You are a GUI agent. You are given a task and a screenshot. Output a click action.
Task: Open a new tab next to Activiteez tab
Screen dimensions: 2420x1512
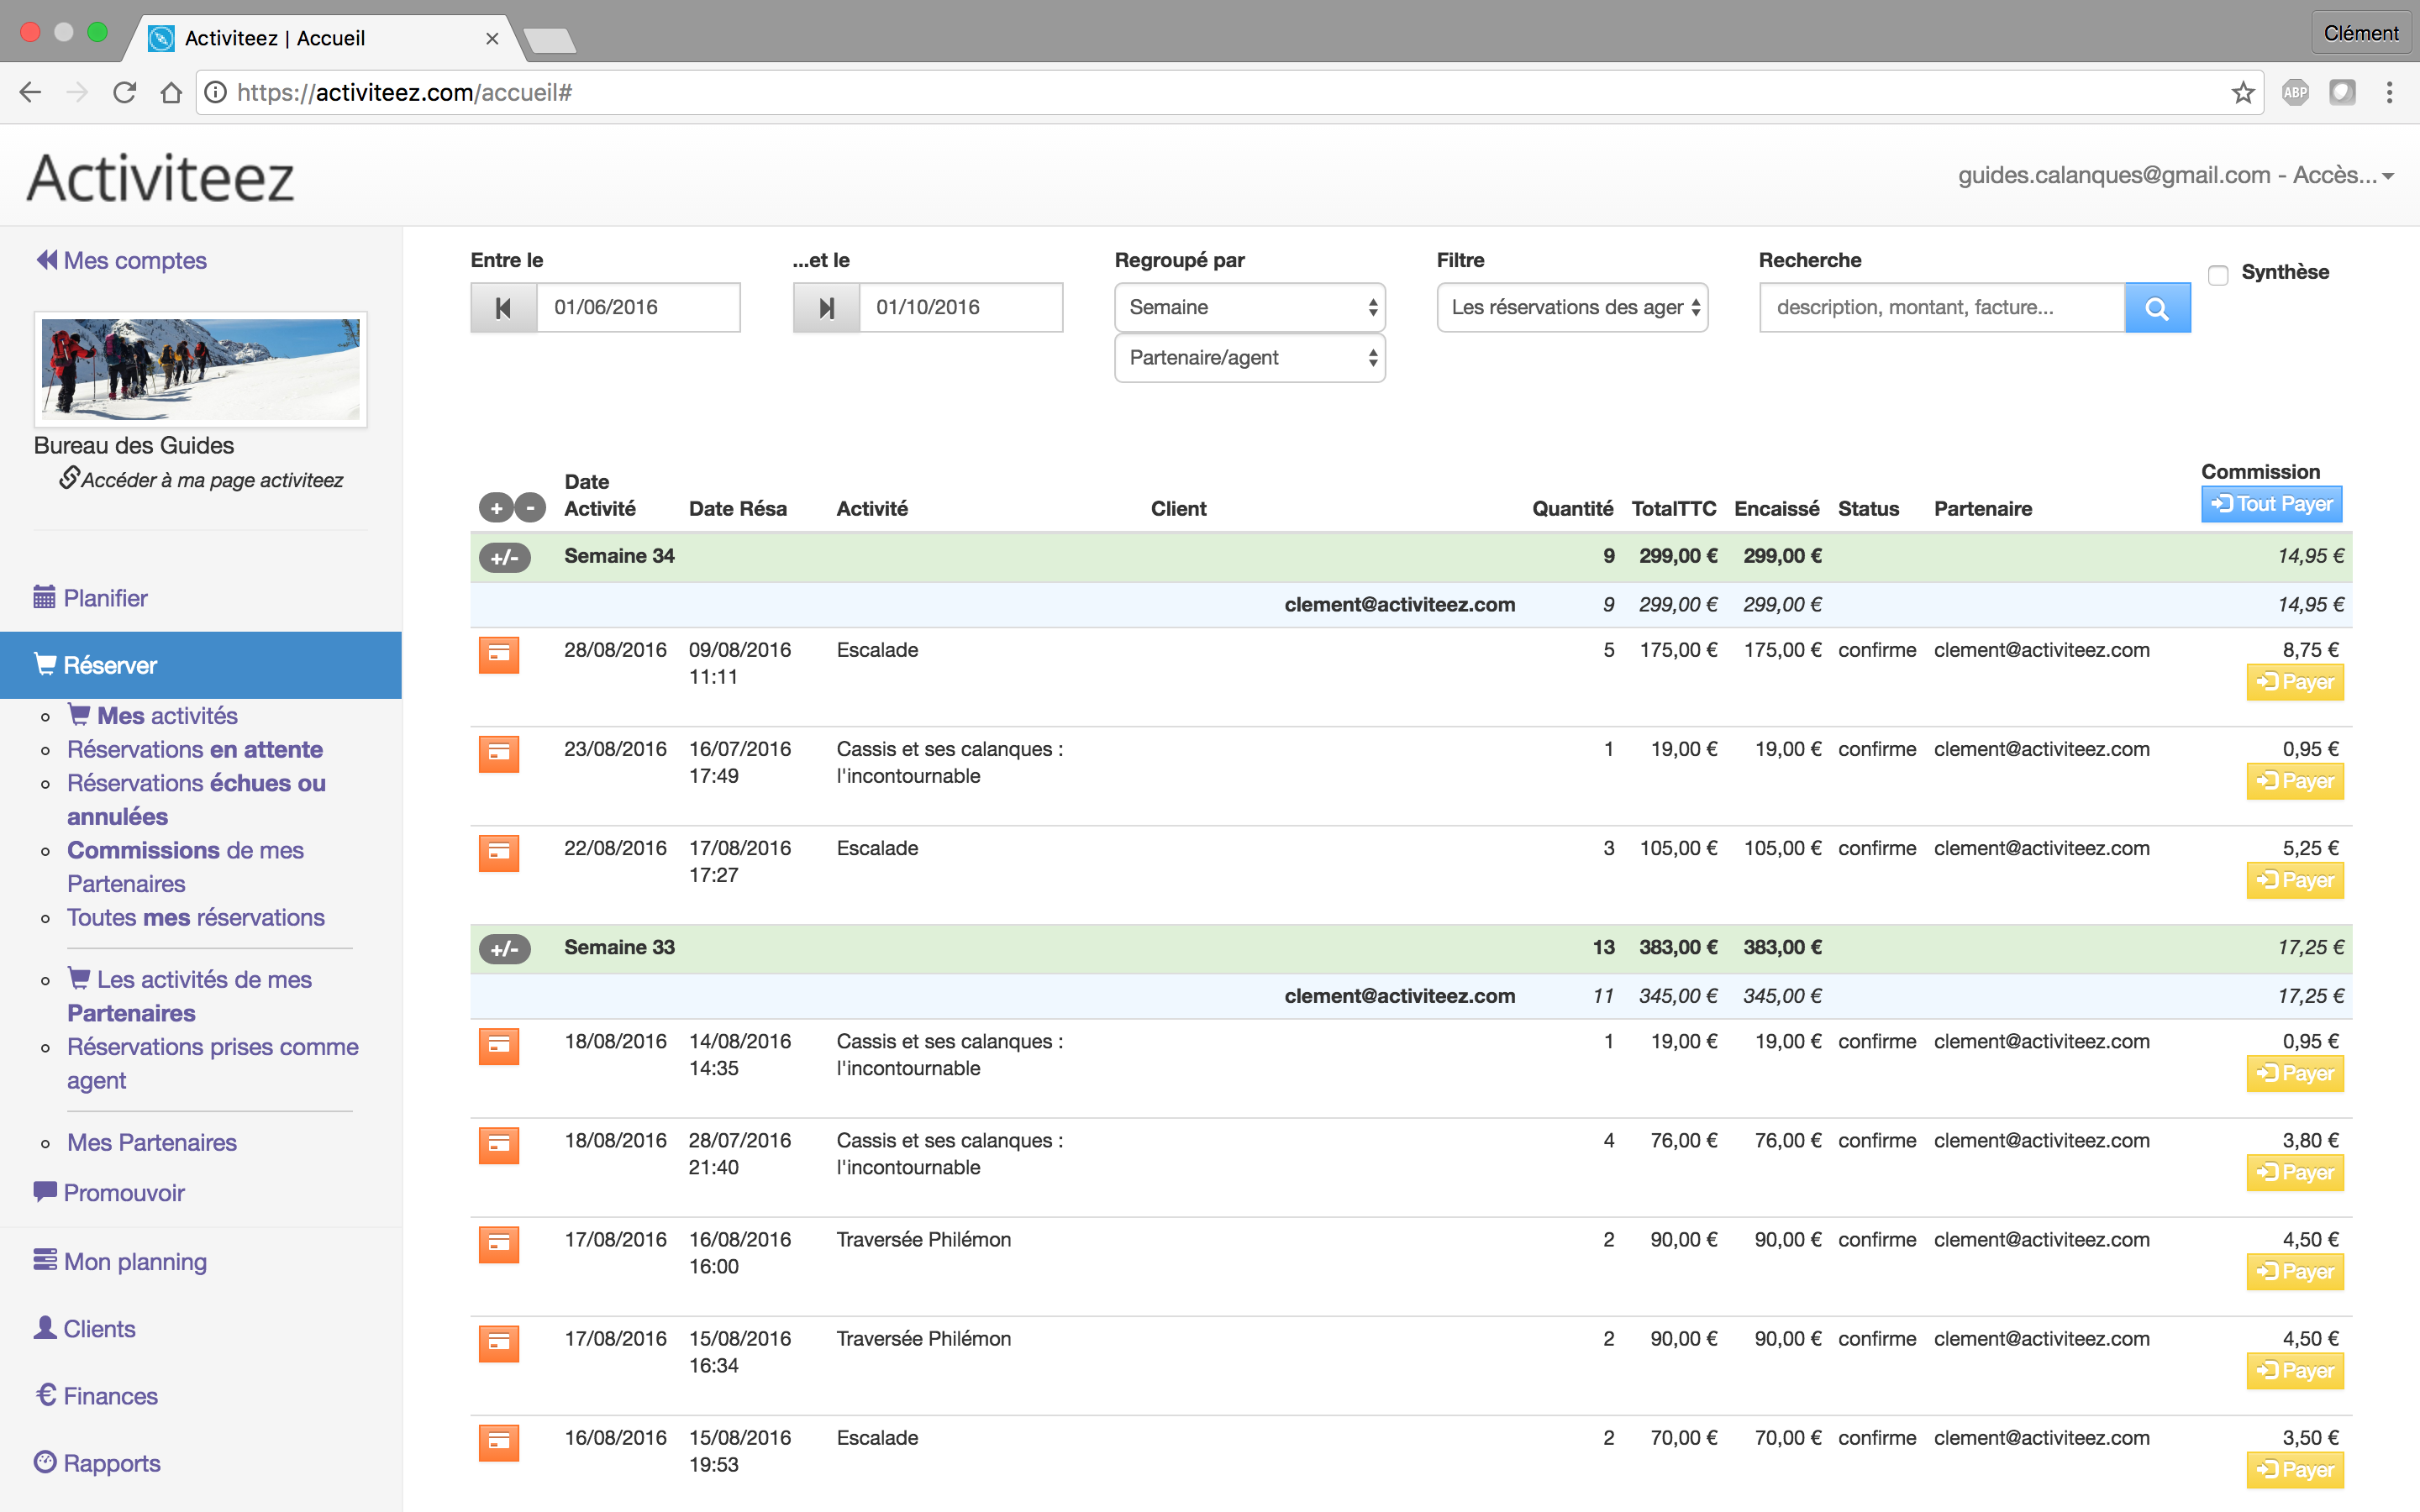pos(549,40)
